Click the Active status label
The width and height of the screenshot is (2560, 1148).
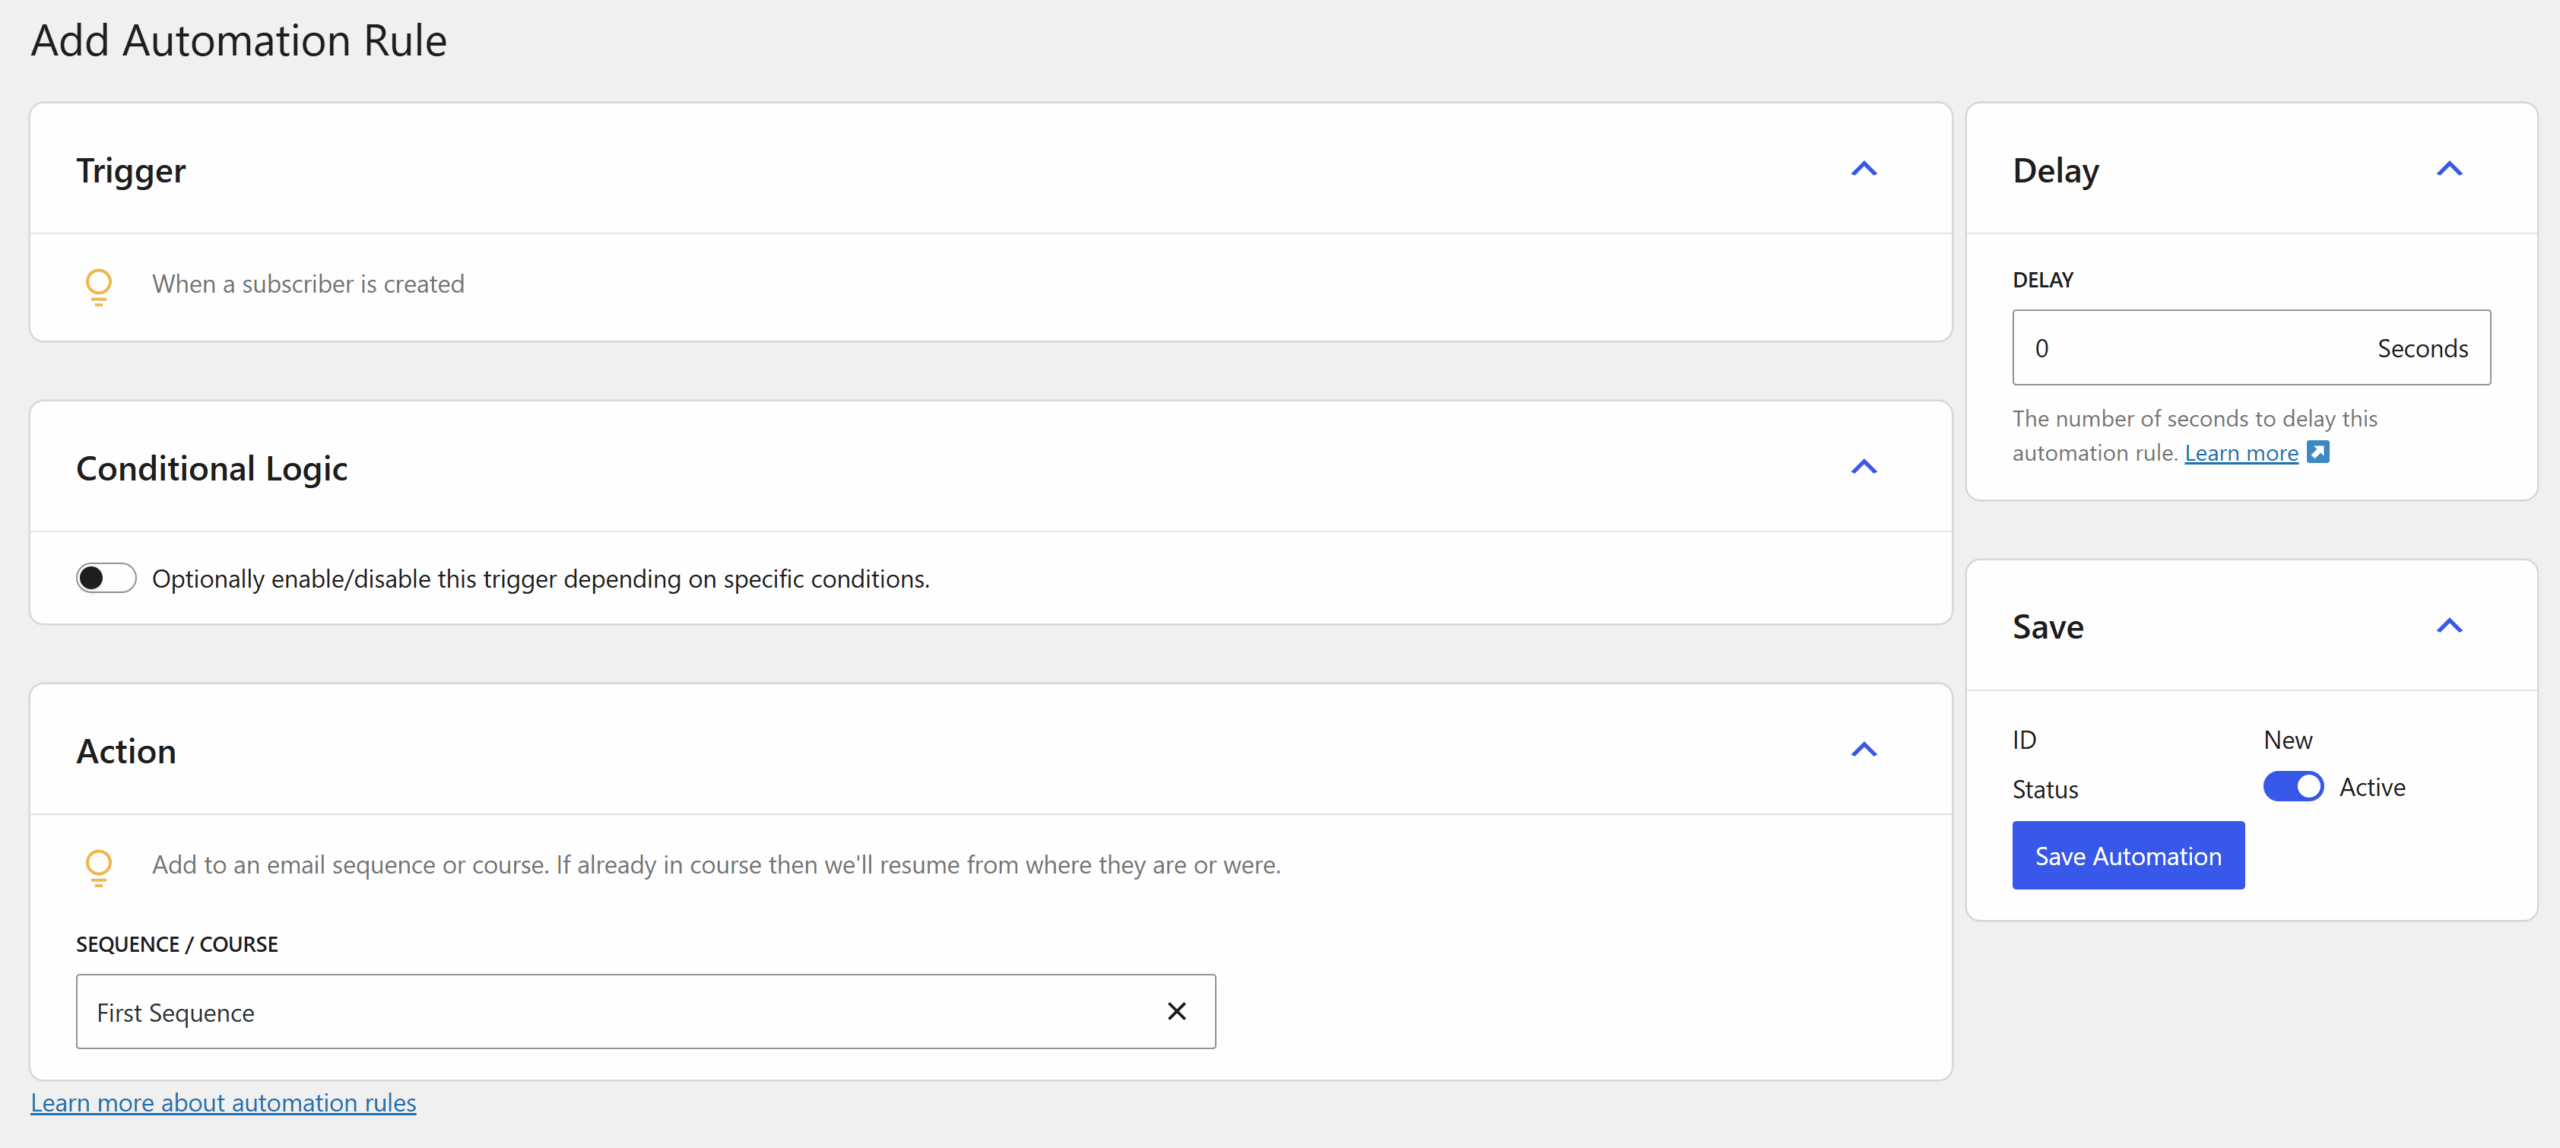2372,787
